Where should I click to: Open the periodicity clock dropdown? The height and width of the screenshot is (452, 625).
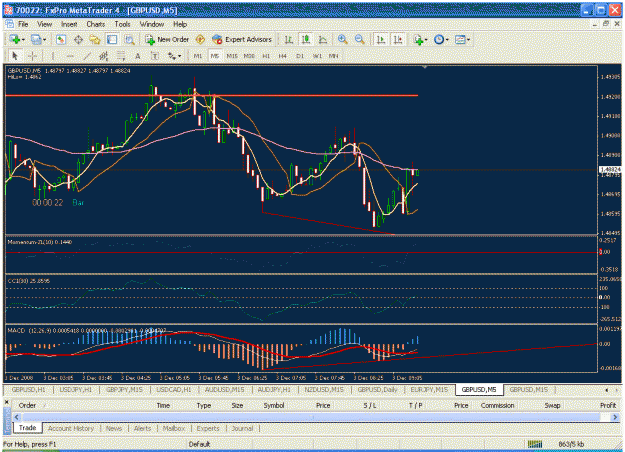coord(441,39)
